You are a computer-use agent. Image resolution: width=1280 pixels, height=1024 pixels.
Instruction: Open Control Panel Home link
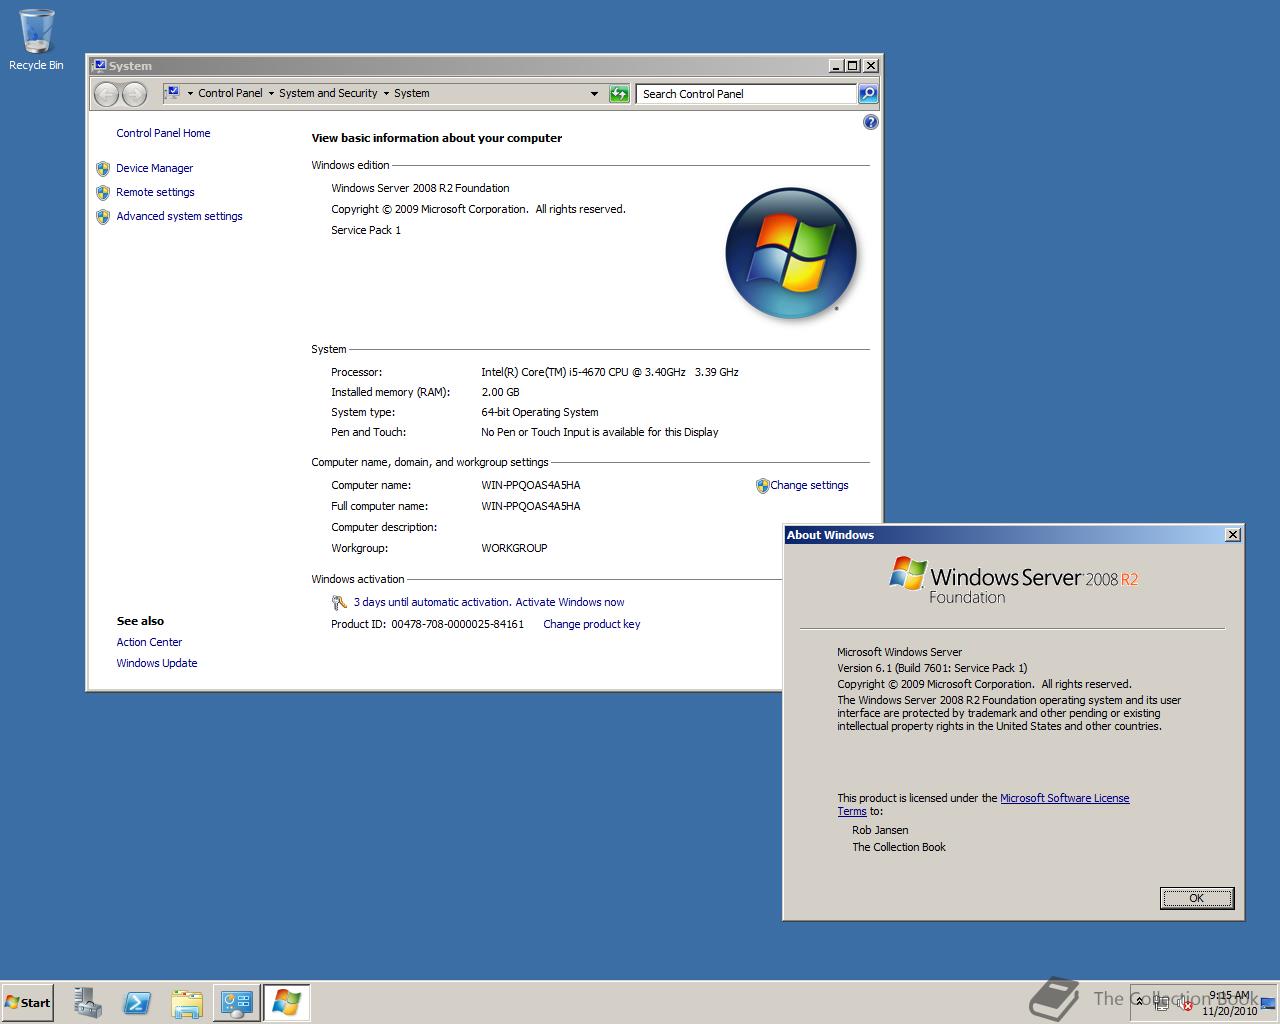tap(163, 133)
